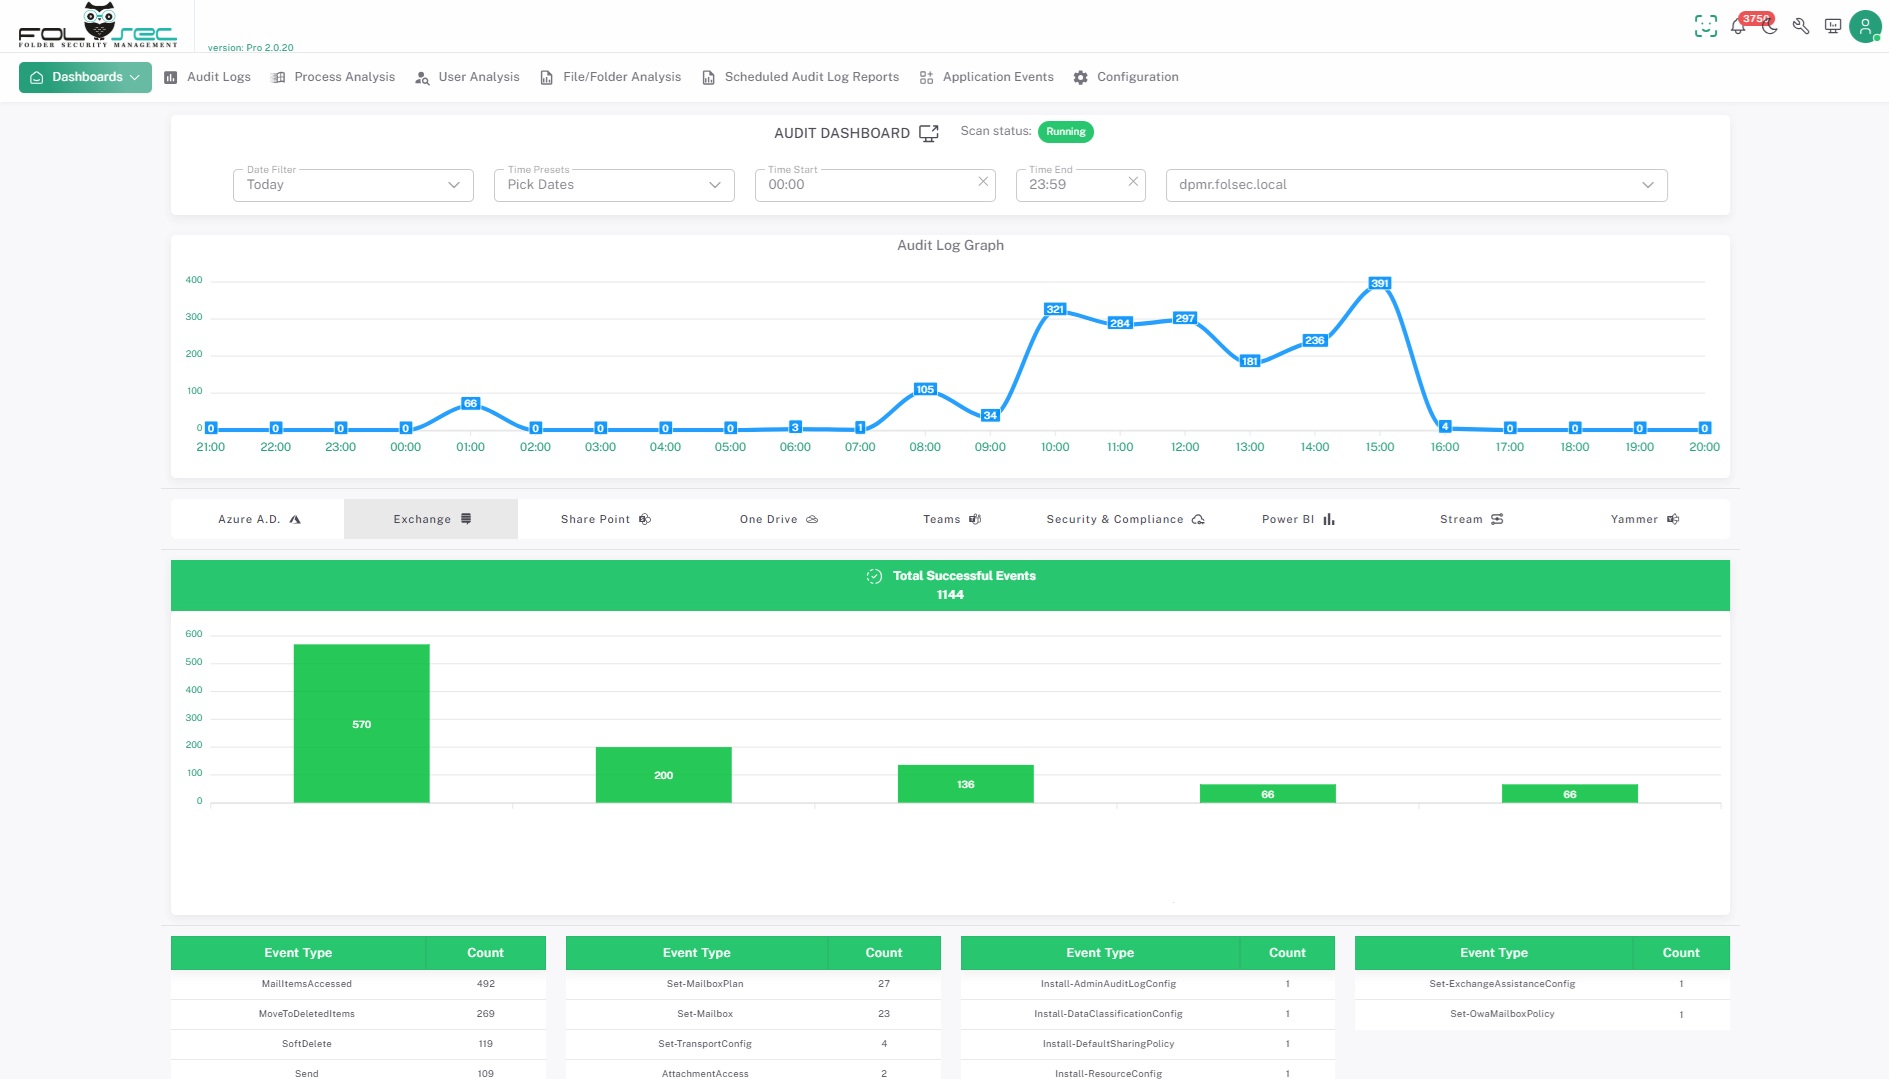Clear the Time End value

1133,182
